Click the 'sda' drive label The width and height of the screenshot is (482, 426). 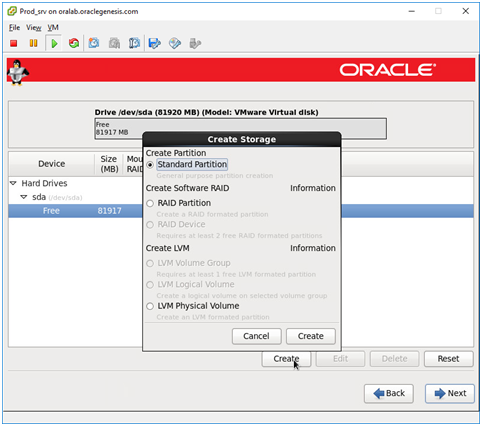tap(39, 197)
